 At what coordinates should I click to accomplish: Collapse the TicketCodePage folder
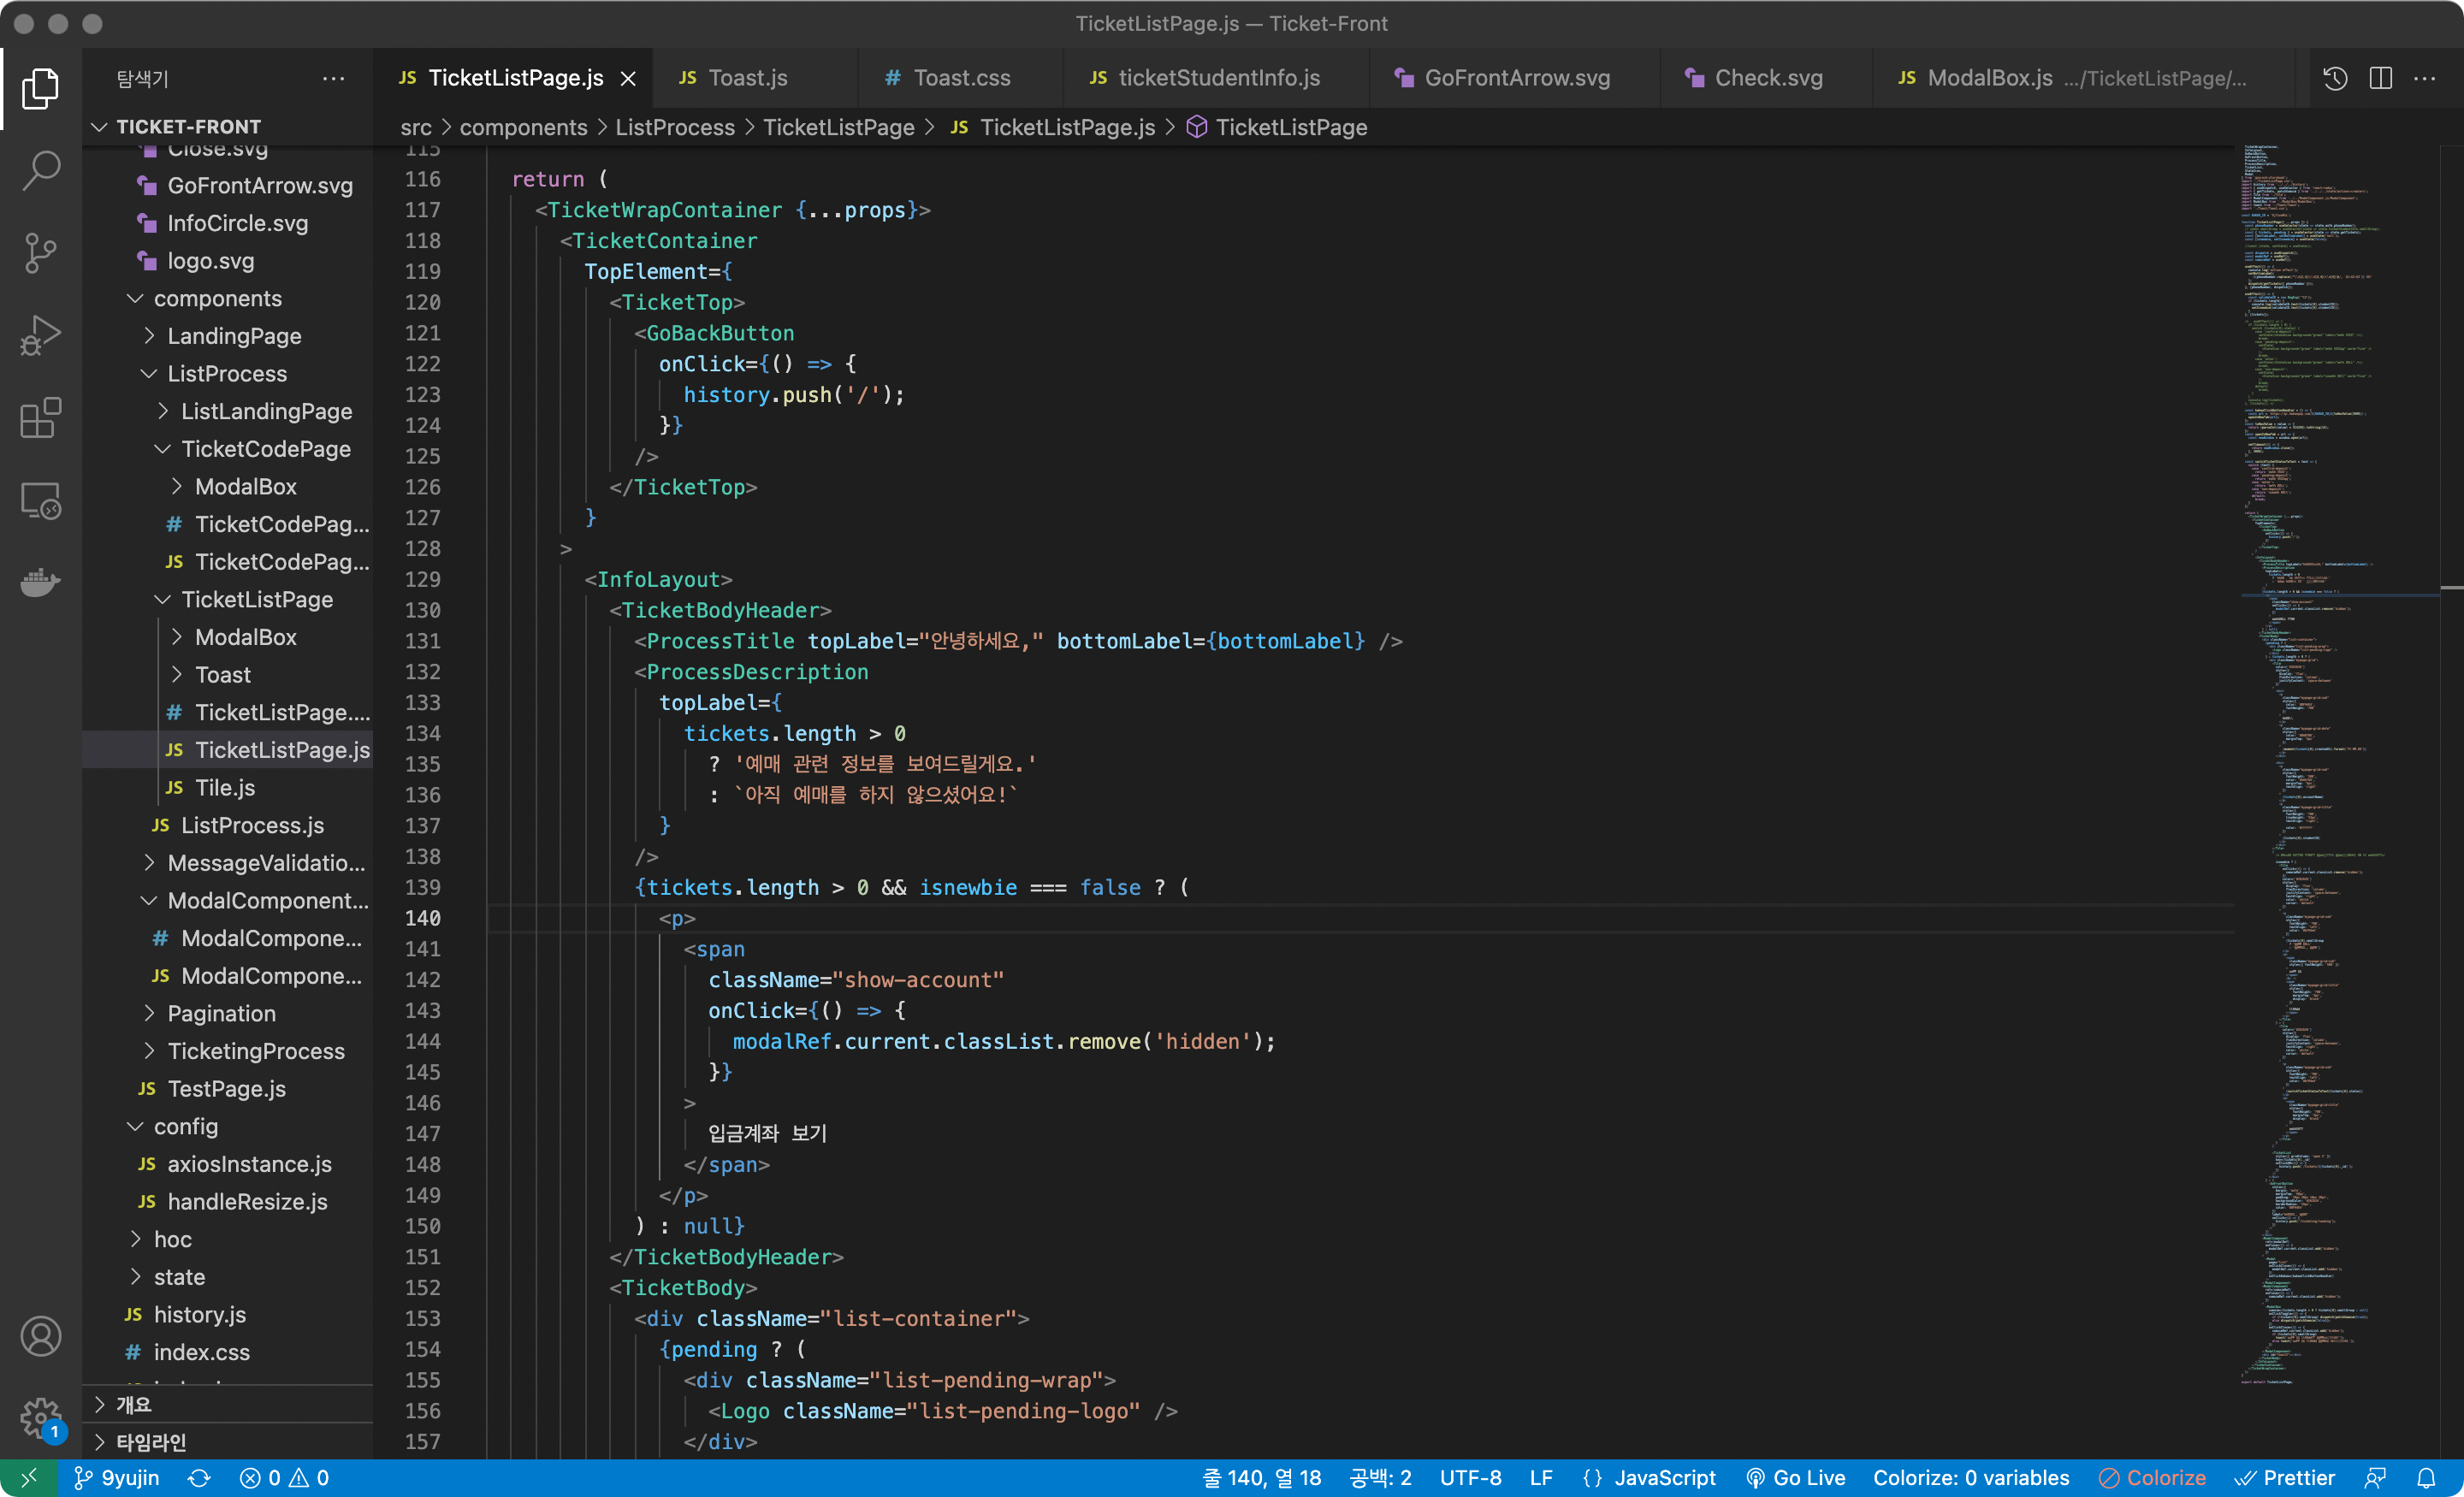[265, 449]
